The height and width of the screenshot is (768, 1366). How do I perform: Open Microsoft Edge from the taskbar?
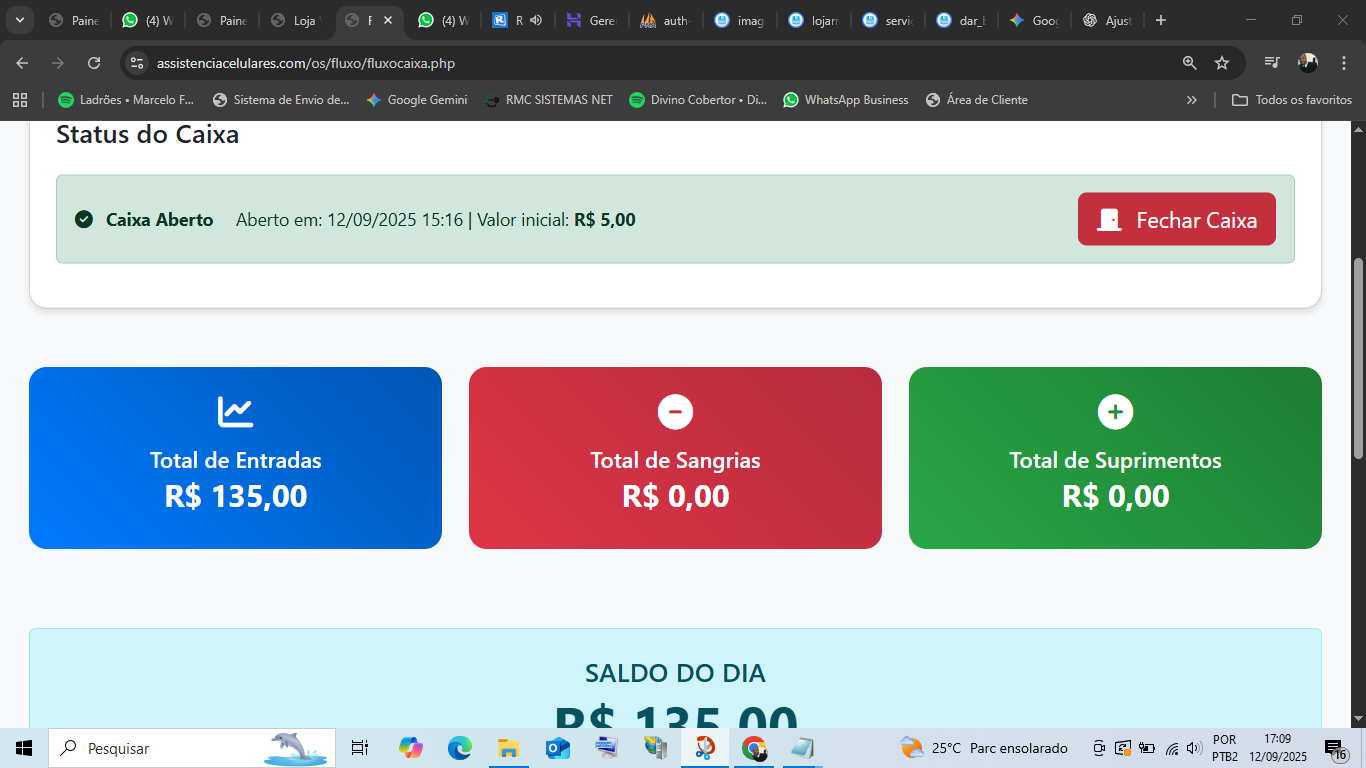click(x=459, y=748)
